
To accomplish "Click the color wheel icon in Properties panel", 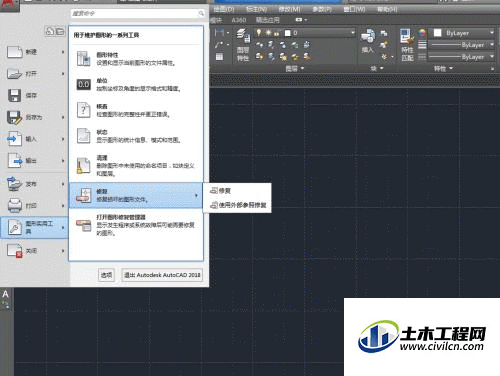I will [x=422, y=33].
